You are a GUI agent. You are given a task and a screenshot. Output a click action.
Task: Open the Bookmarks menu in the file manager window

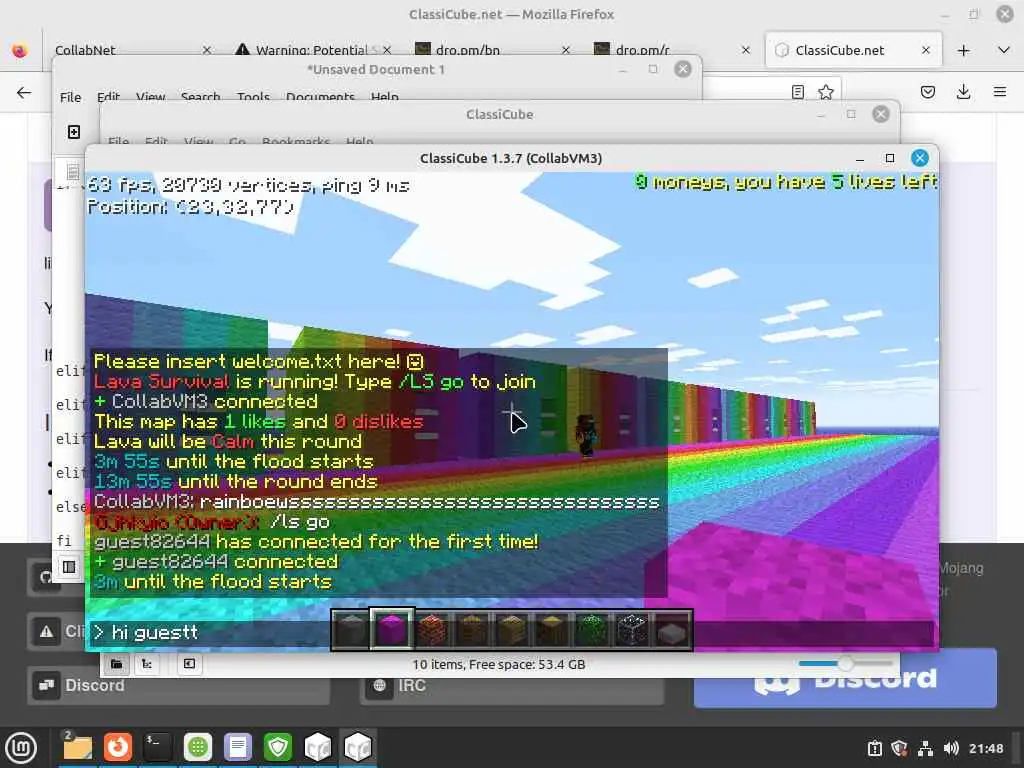[x=296, y=141]
